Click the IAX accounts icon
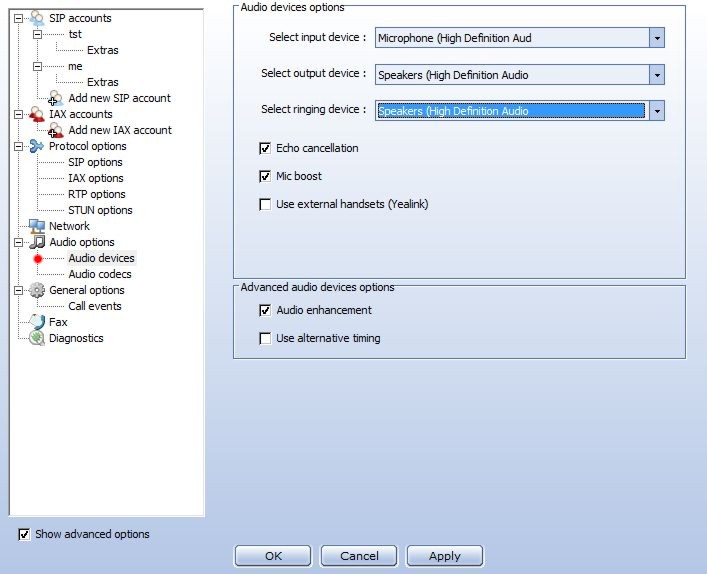The height and width of the screenshot is (574, 707). (x=37, y=114)
